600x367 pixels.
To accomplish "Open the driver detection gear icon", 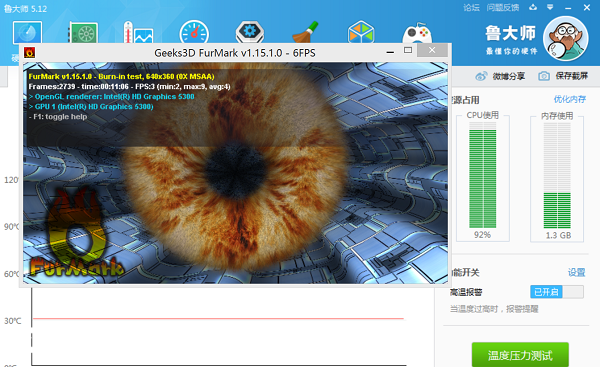I will tap(250, 32).
